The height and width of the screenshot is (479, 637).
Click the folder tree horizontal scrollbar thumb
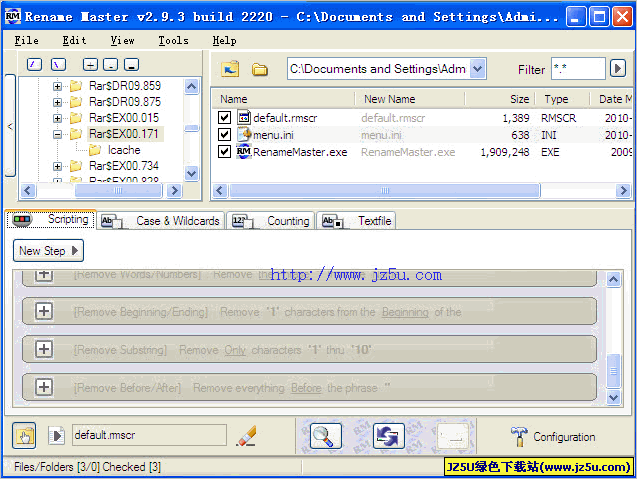pyautogui.click(x=118, y=190)
